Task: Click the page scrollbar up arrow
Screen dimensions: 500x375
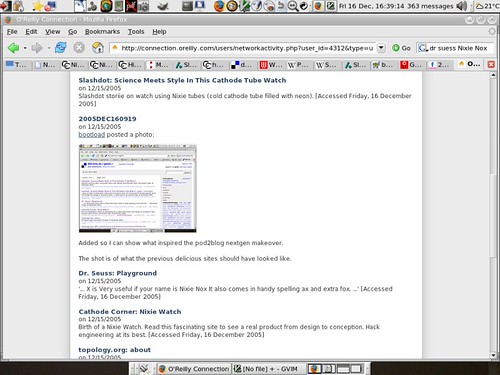Action: 493,75
